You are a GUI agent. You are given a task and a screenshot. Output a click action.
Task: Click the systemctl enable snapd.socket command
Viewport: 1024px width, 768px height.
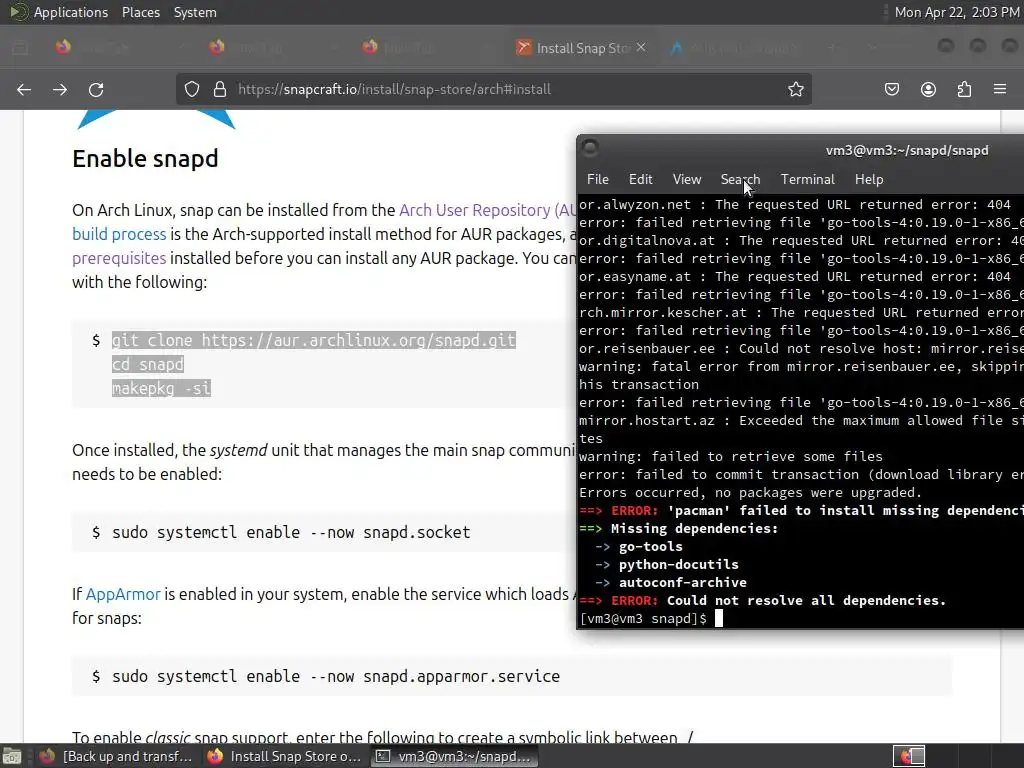[x=291, y=532]
